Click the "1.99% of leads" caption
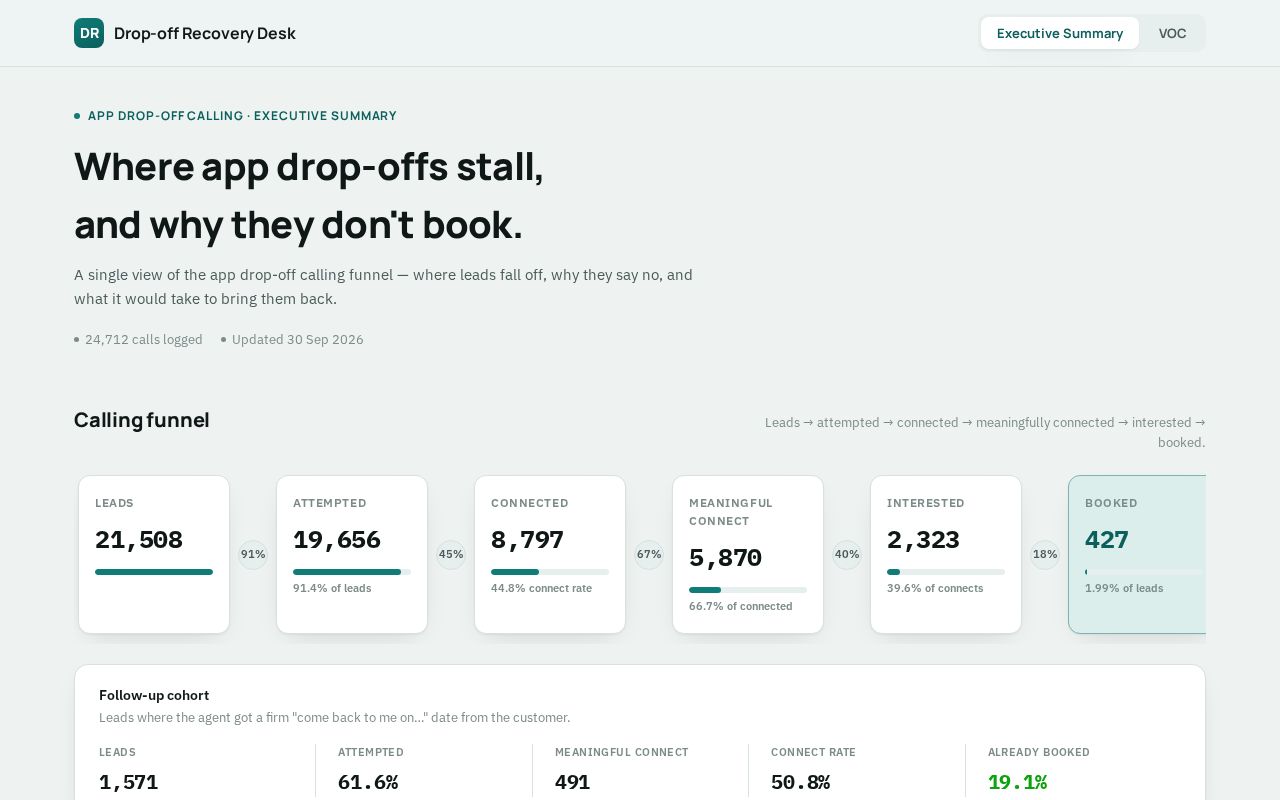1280x800 pixels. 1124,588
